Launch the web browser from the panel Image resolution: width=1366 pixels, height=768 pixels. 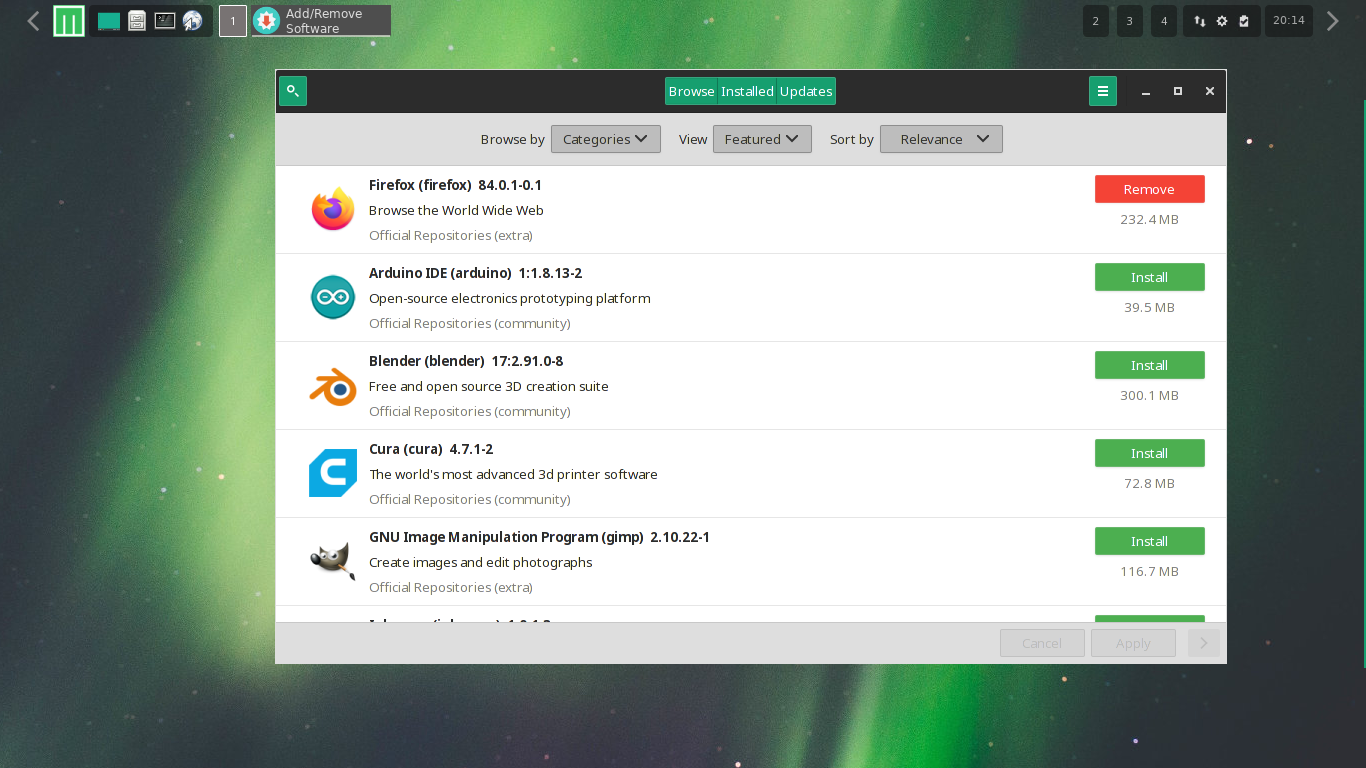click(x=193, y=21)
